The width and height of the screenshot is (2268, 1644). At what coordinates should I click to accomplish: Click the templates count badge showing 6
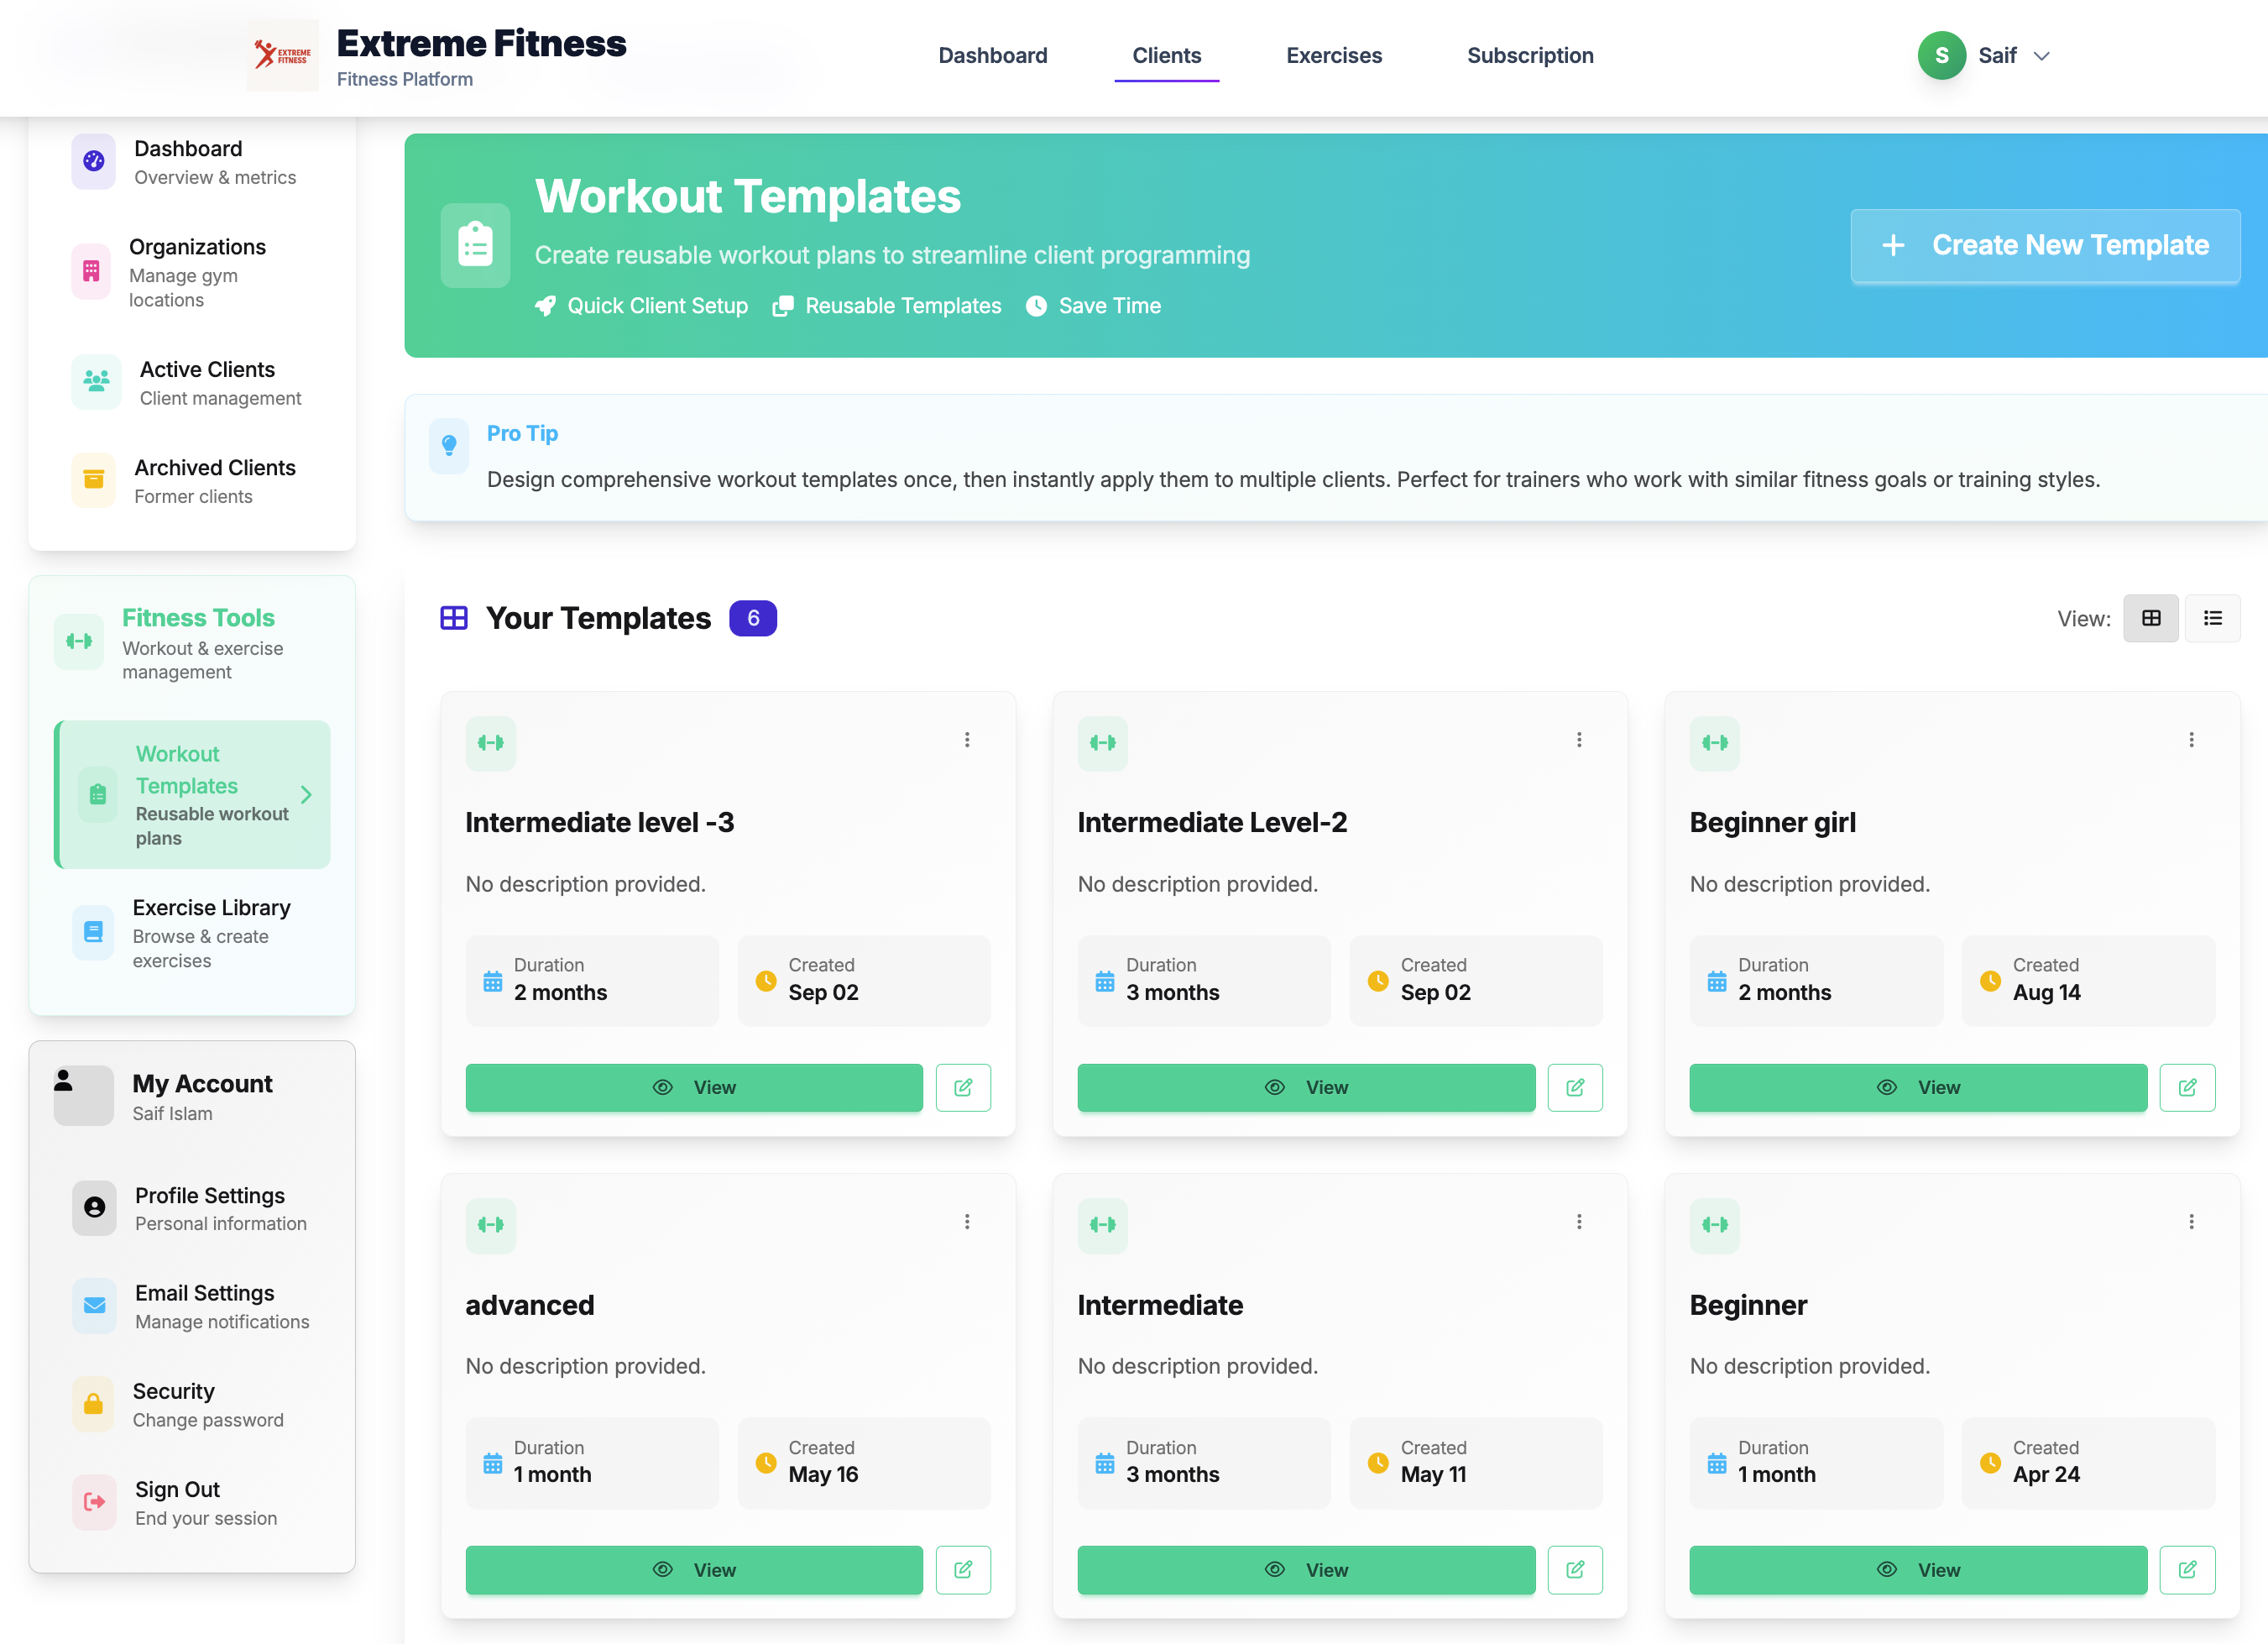752,618
